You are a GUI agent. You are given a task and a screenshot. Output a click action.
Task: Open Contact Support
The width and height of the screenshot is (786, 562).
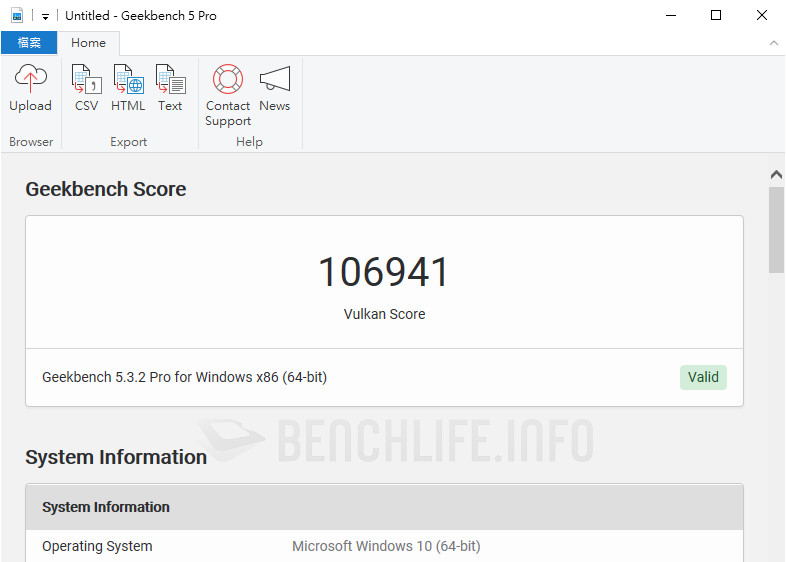(x=228, y=95)
